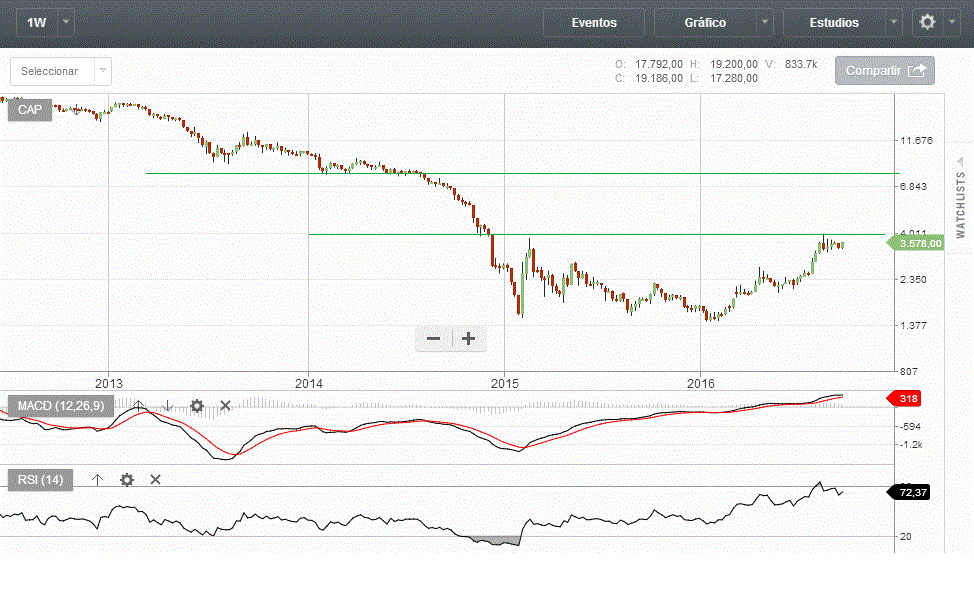This screenshot has width=974, height=614.
Task: Click the green 3.578,00 price marker
Action: 917,243
